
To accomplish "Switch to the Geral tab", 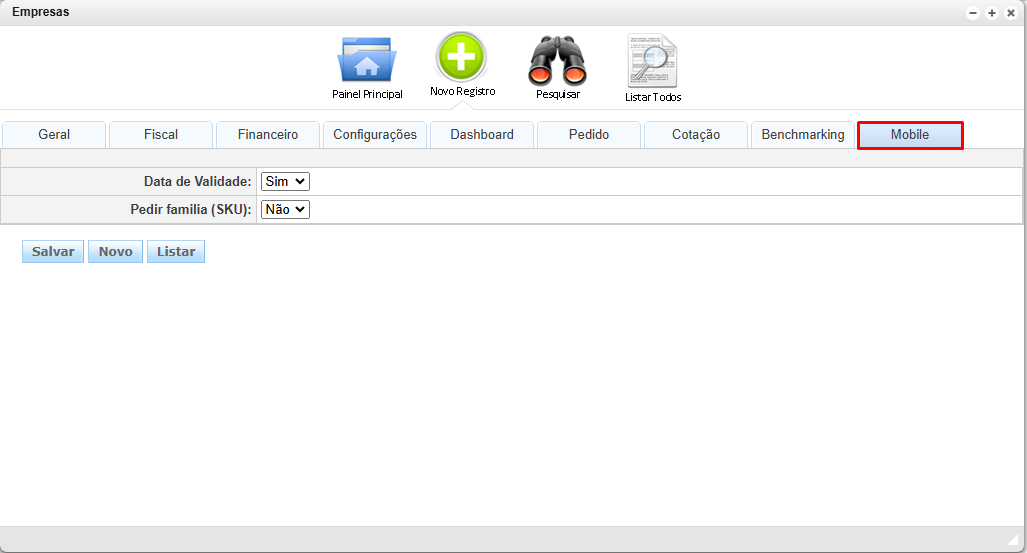I will point(54,135).
